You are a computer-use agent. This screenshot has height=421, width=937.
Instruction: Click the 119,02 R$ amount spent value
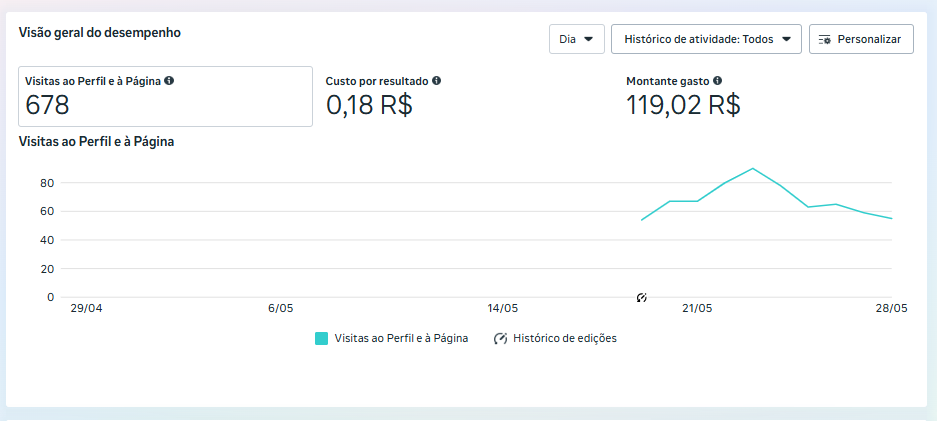[x=684, y=105]
